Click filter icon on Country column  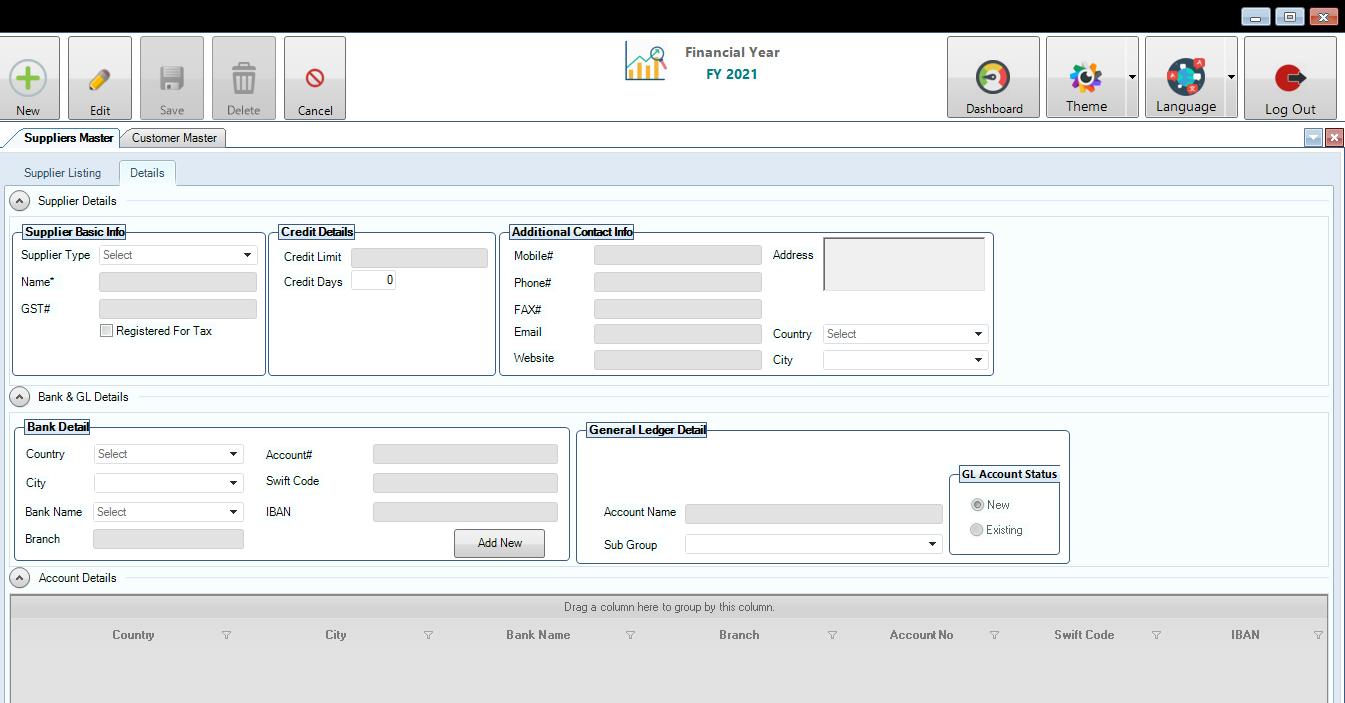pos(226,635)
